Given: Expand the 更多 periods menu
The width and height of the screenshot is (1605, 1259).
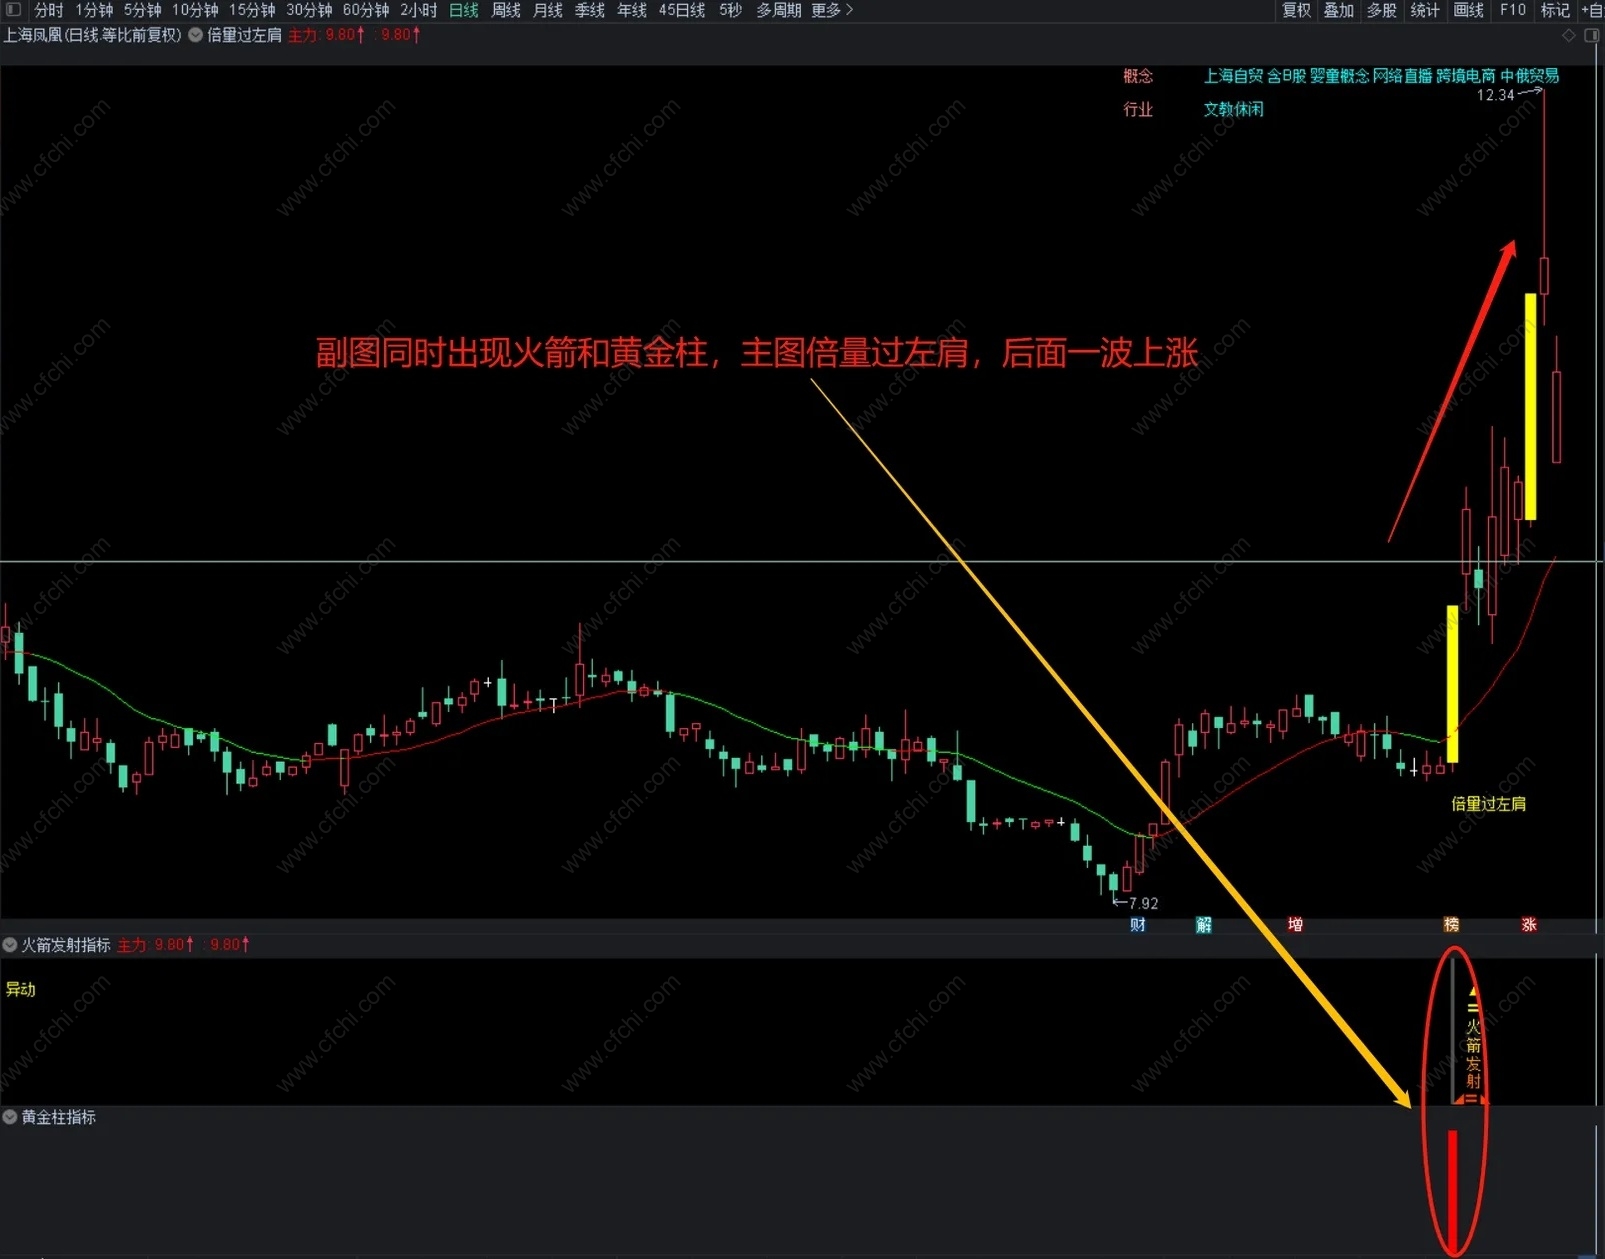Looking at the screenshot, I should tap(832, 10).
